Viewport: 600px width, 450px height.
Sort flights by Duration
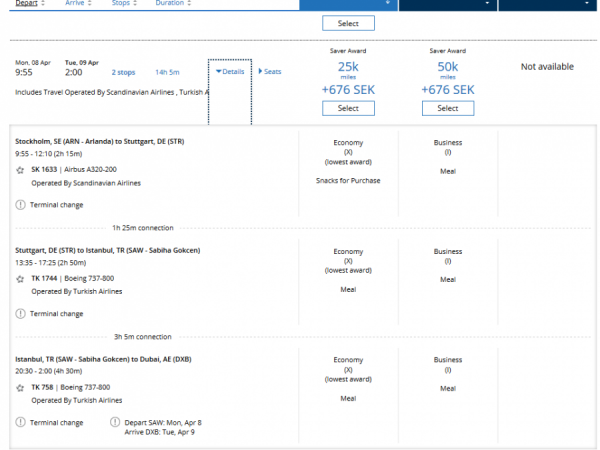point(173,4)
